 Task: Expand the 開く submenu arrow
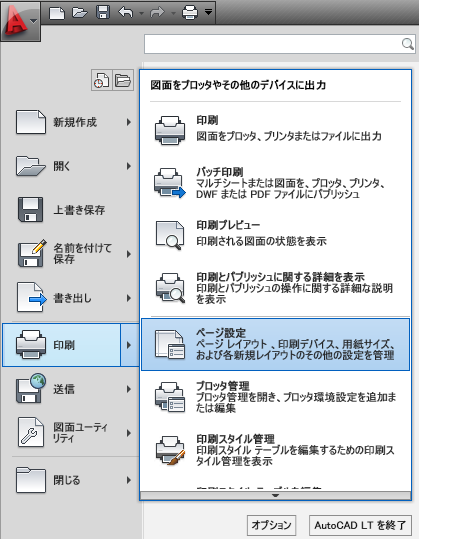coord(129,166)
